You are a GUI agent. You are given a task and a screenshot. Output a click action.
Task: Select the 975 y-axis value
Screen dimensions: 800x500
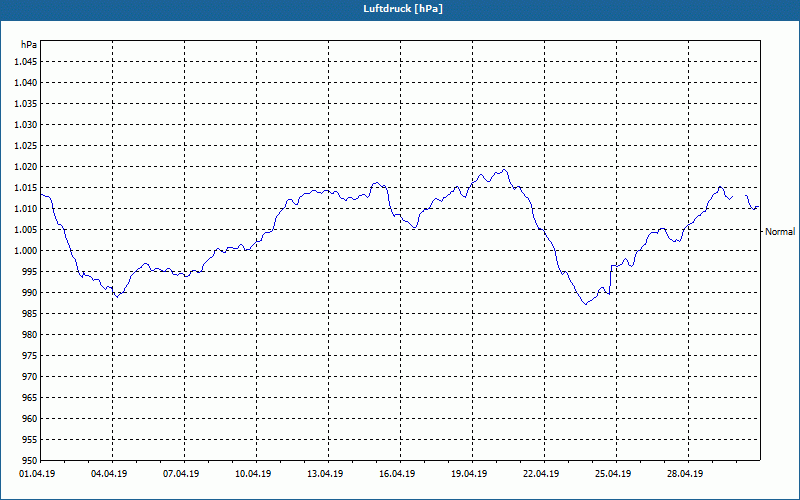click(x=31, y=356)
